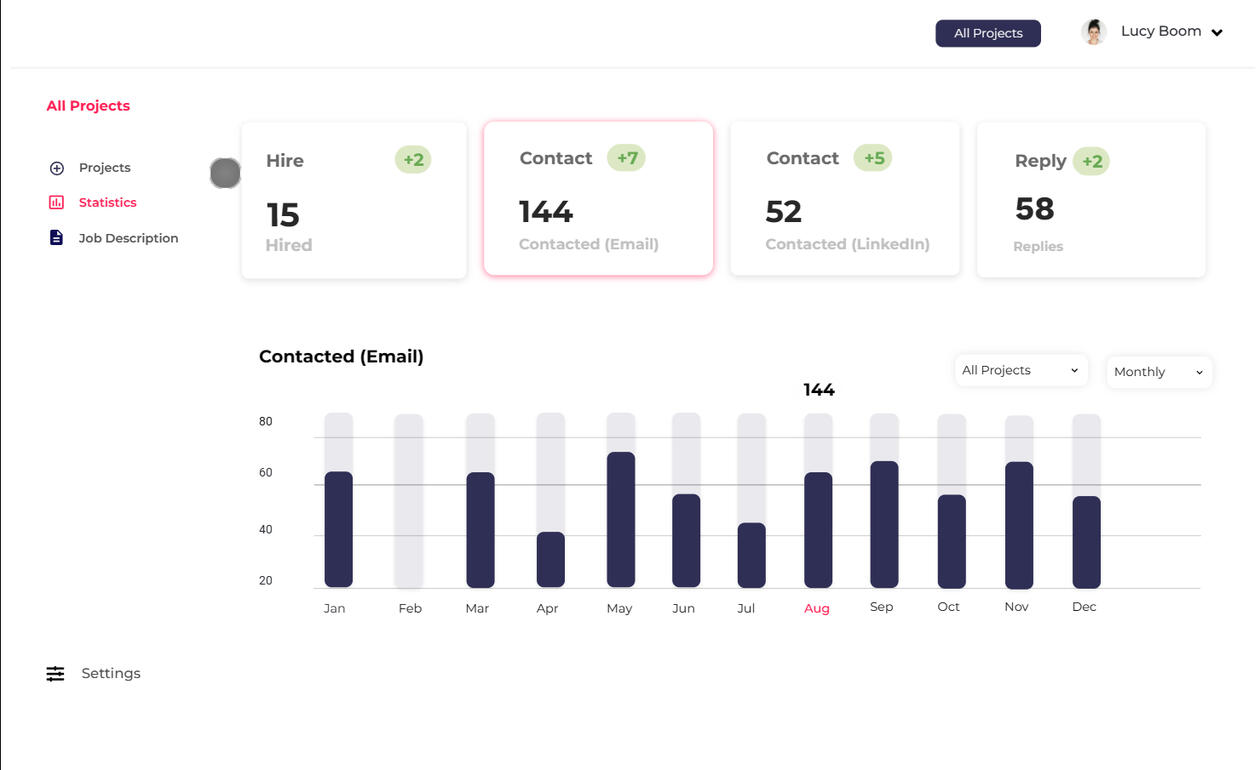Select the Contacted (LinkedIn) stats card

click(x=845, y=199)
